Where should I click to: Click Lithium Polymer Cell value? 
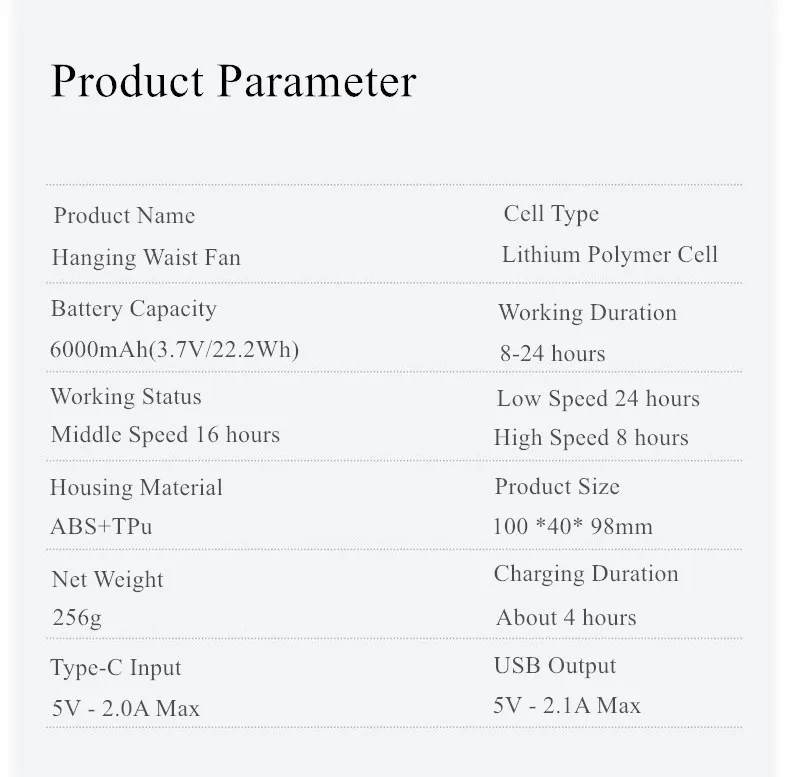click(x=610, y=254)
